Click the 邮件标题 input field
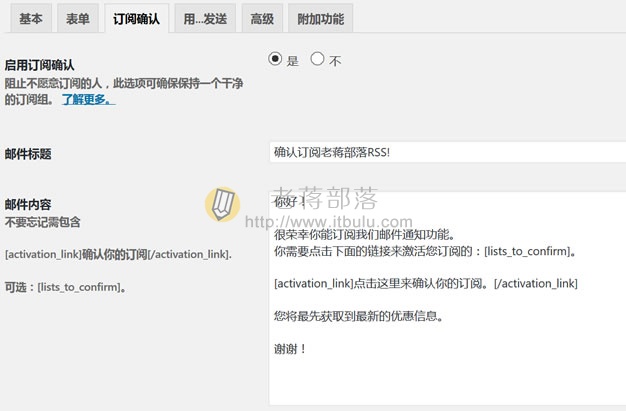This screenshot has height=411, width=626. 448,152
